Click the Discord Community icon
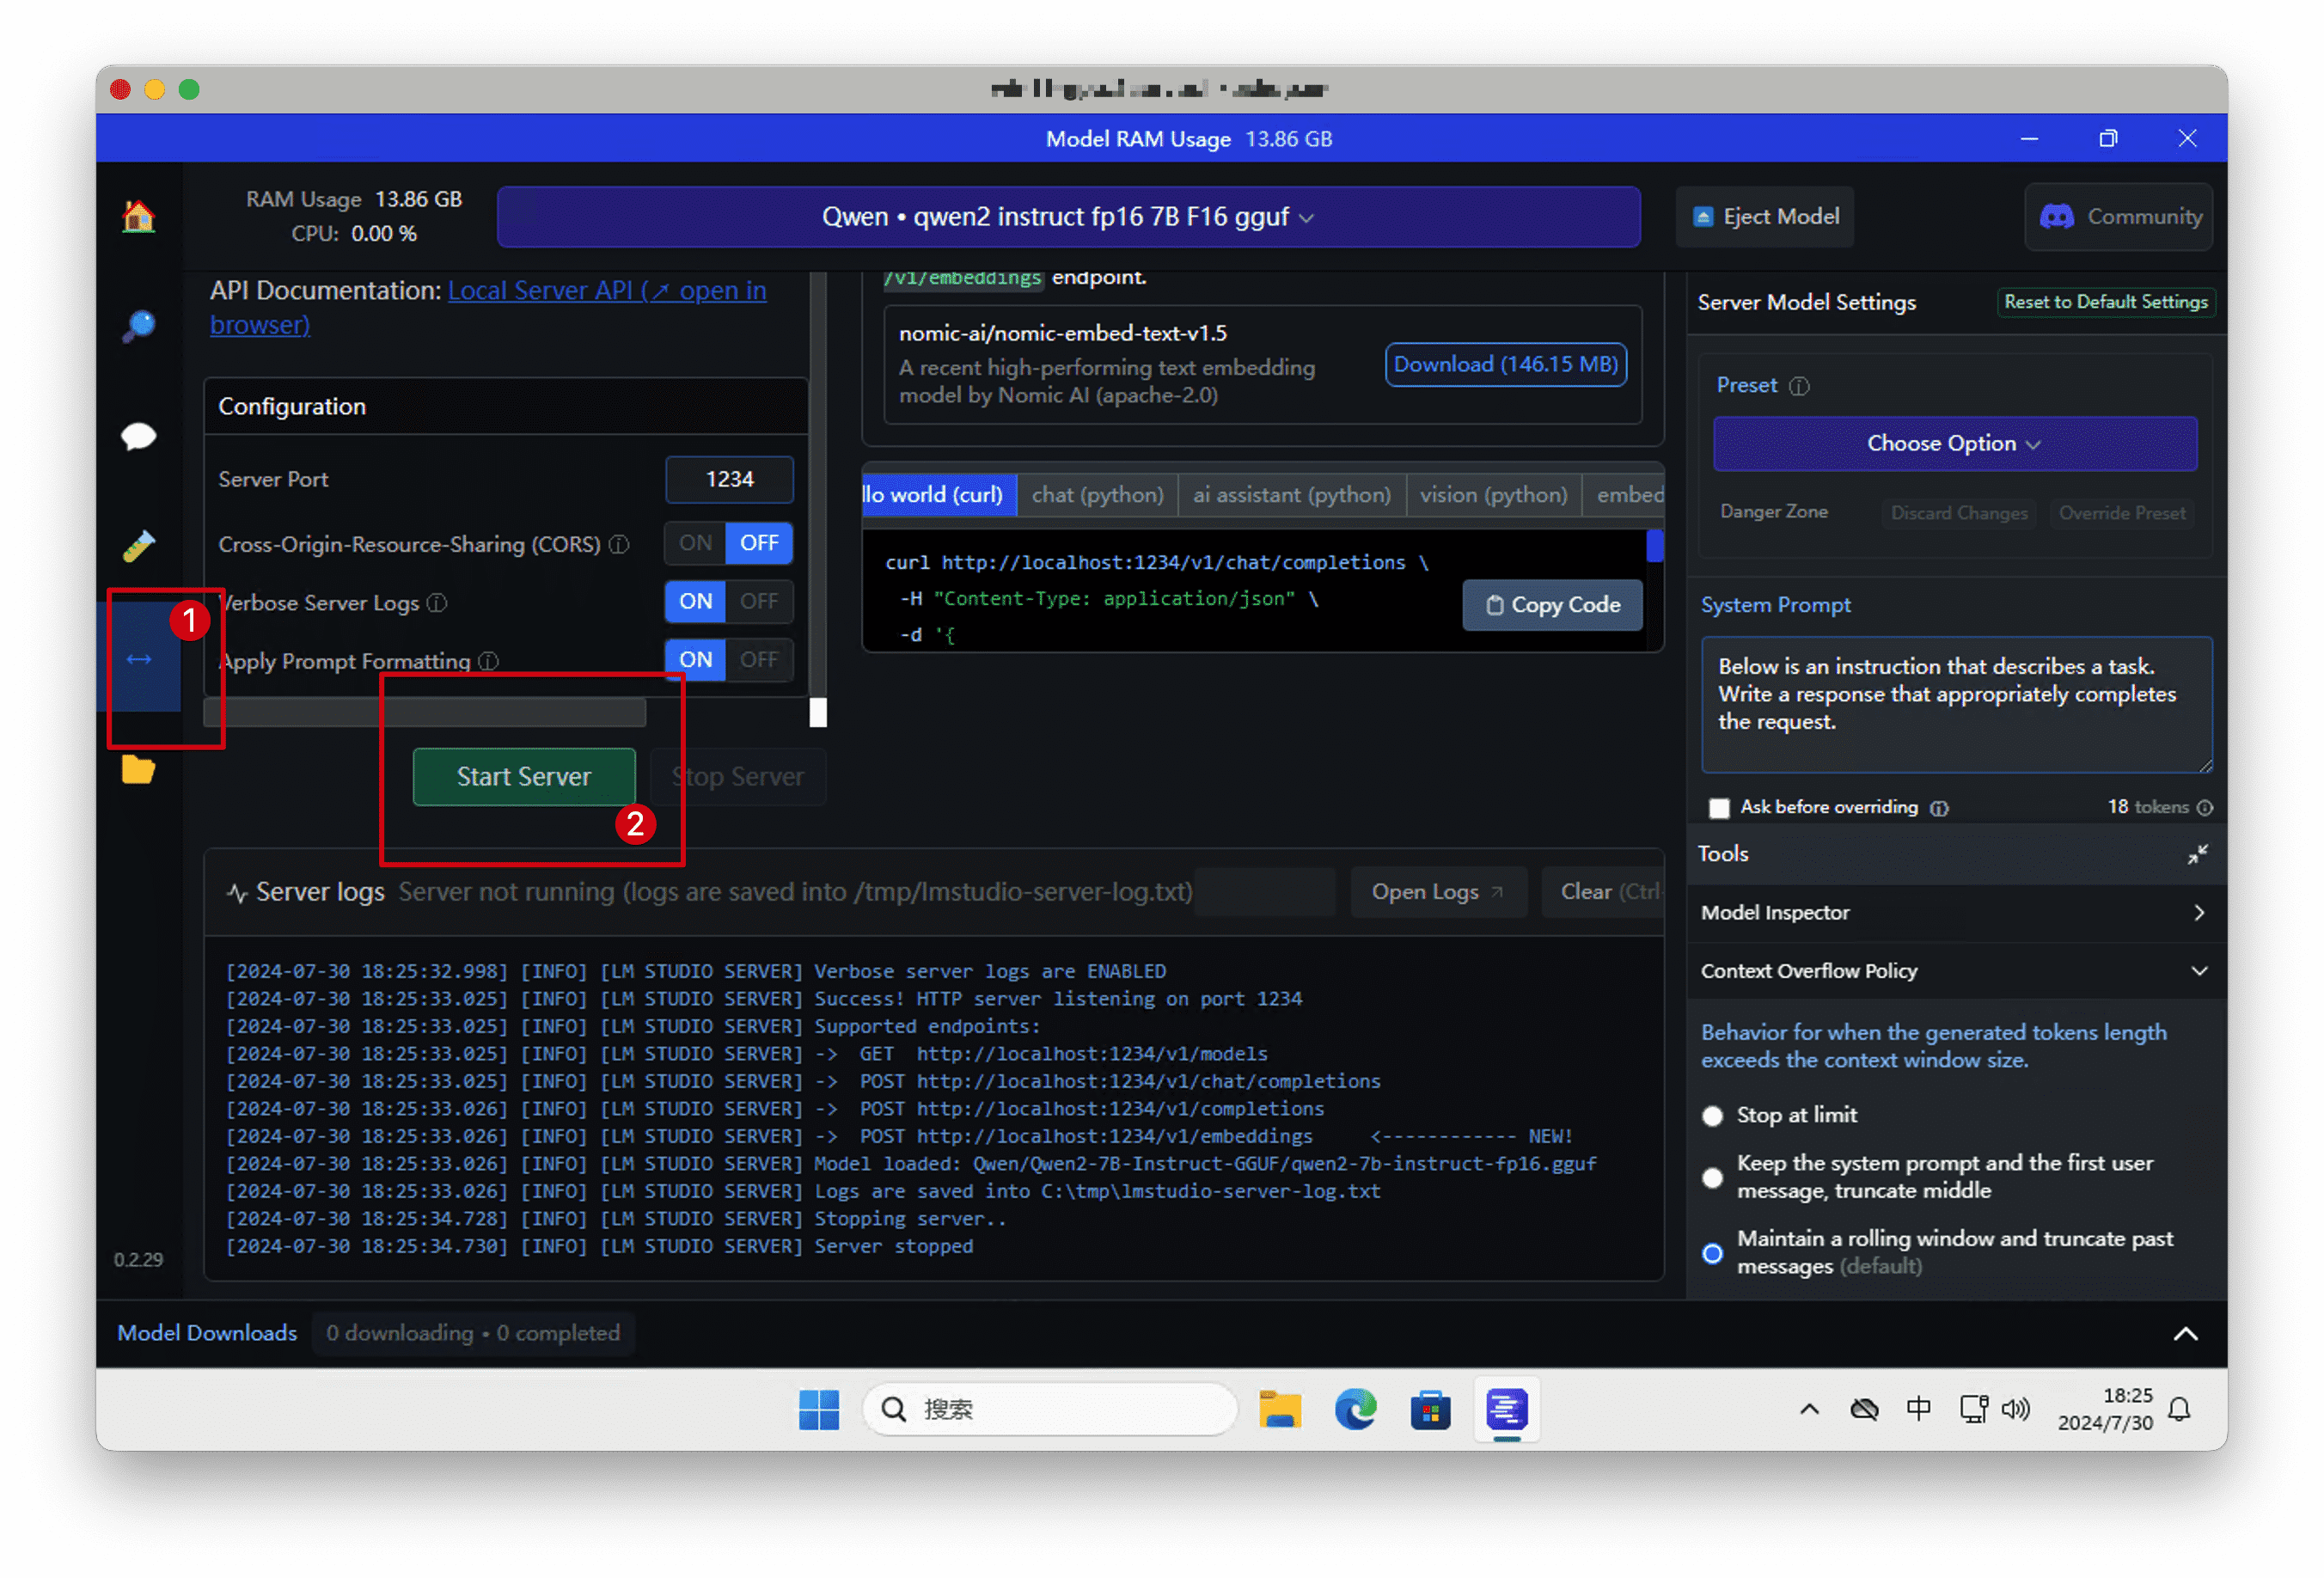This screenshot has width=2324, height=1578. pyautogui.click(x=2056, y=216)
